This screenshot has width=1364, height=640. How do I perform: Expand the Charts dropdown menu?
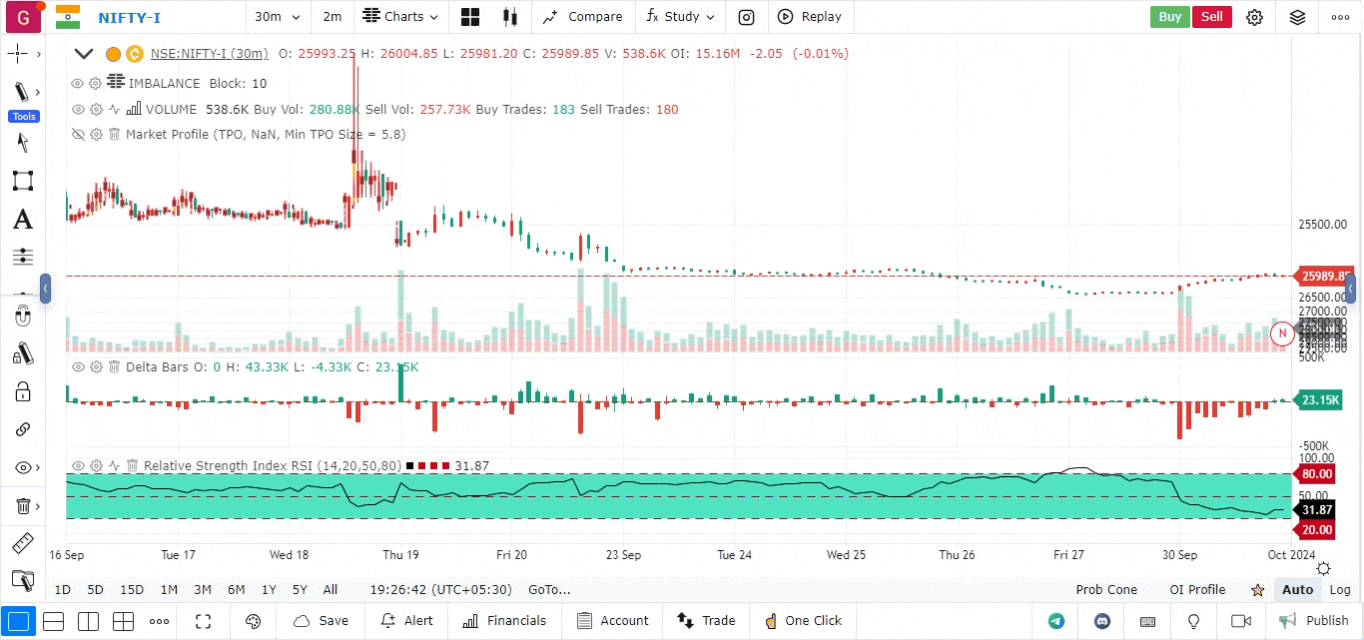coord(400,17)
